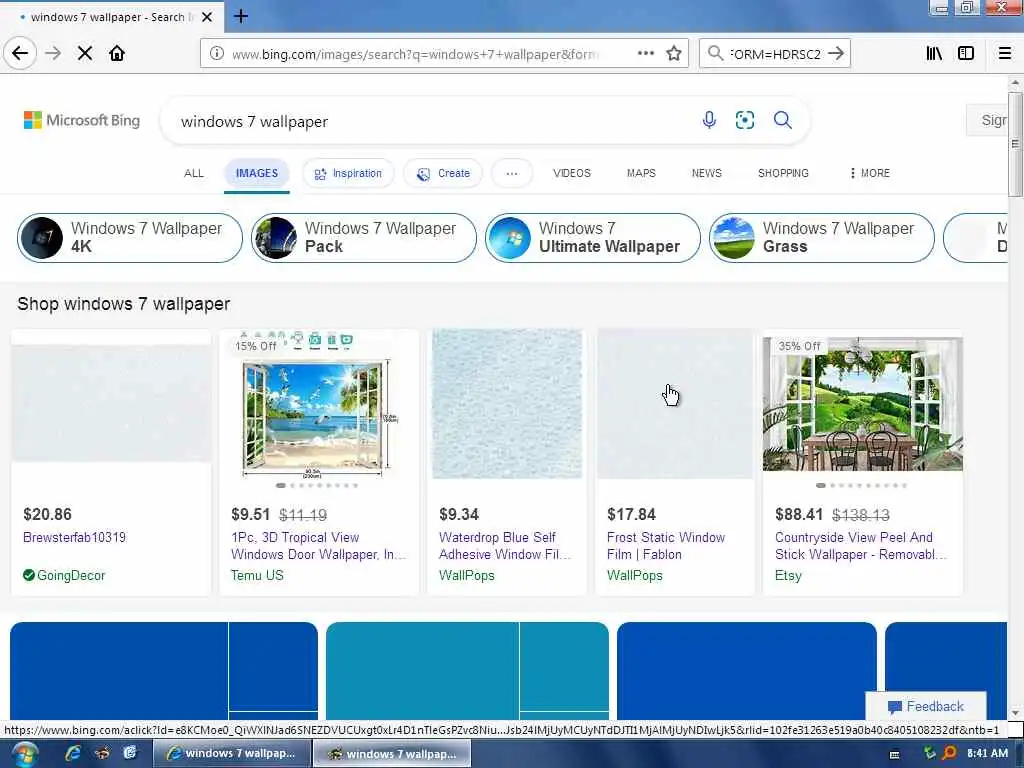Start voice search with the microphone icon

coord(709,120)
